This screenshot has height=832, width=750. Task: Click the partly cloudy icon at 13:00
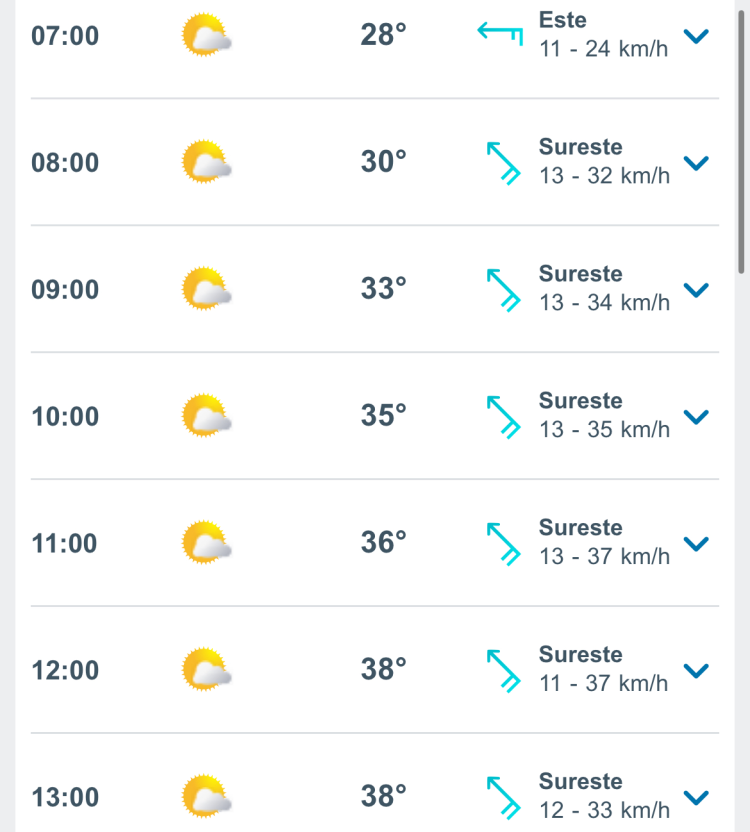click(206, 796)
